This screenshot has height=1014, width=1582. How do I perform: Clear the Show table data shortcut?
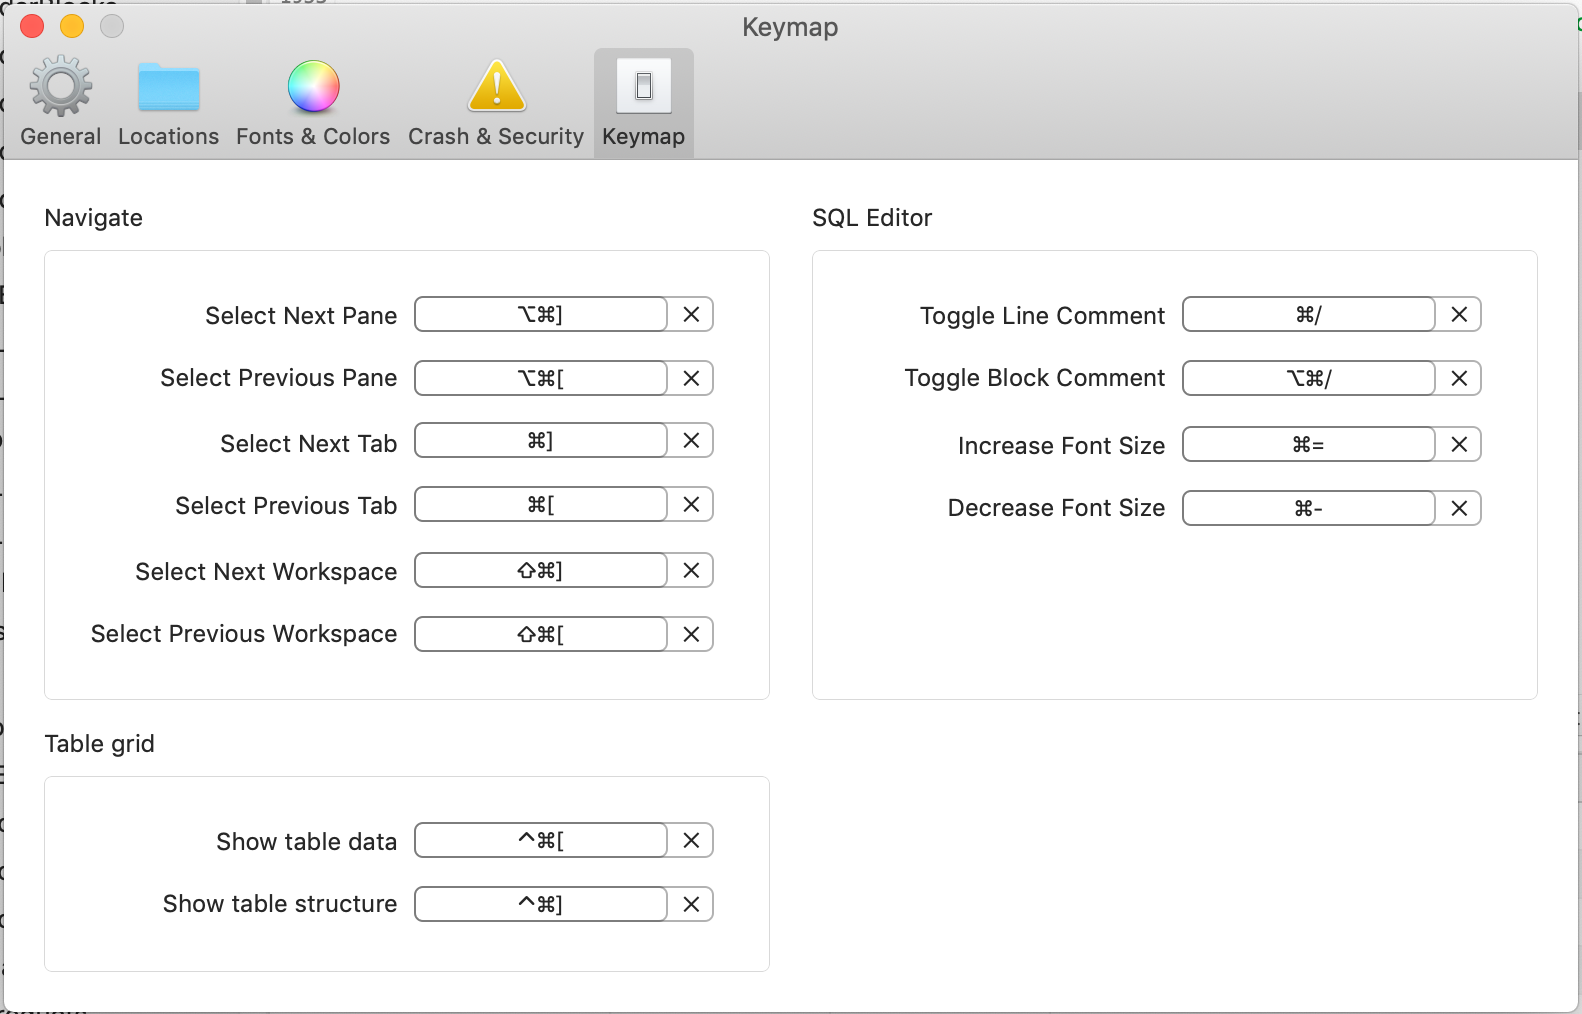click(691, 840)
